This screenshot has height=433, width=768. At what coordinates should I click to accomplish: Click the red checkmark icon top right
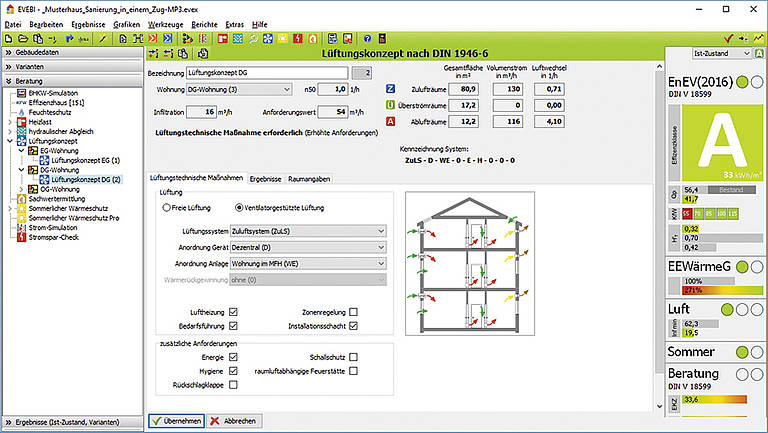click(x=728, y=38)
